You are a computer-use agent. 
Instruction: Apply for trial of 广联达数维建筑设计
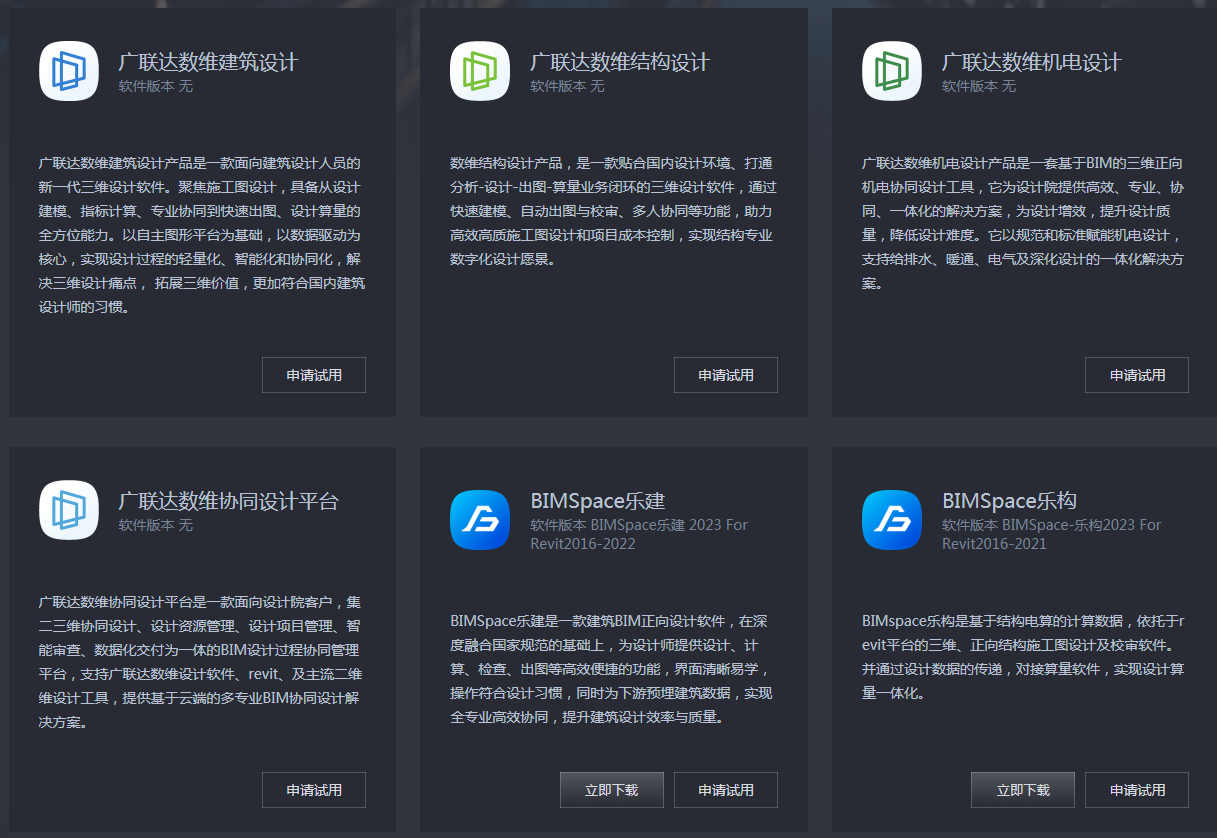(x=314, y=375)
